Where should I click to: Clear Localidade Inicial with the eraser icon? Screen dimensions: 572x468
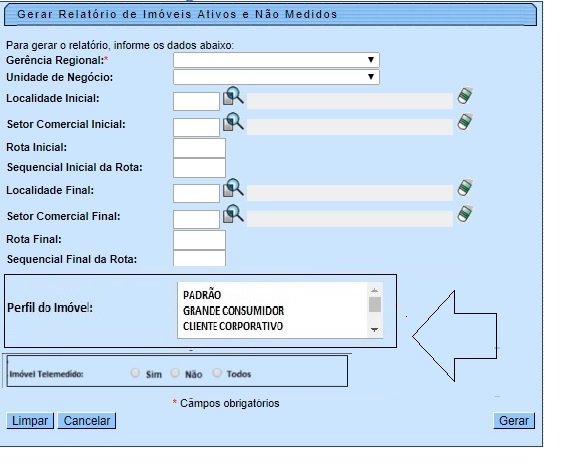pos(465,96)
